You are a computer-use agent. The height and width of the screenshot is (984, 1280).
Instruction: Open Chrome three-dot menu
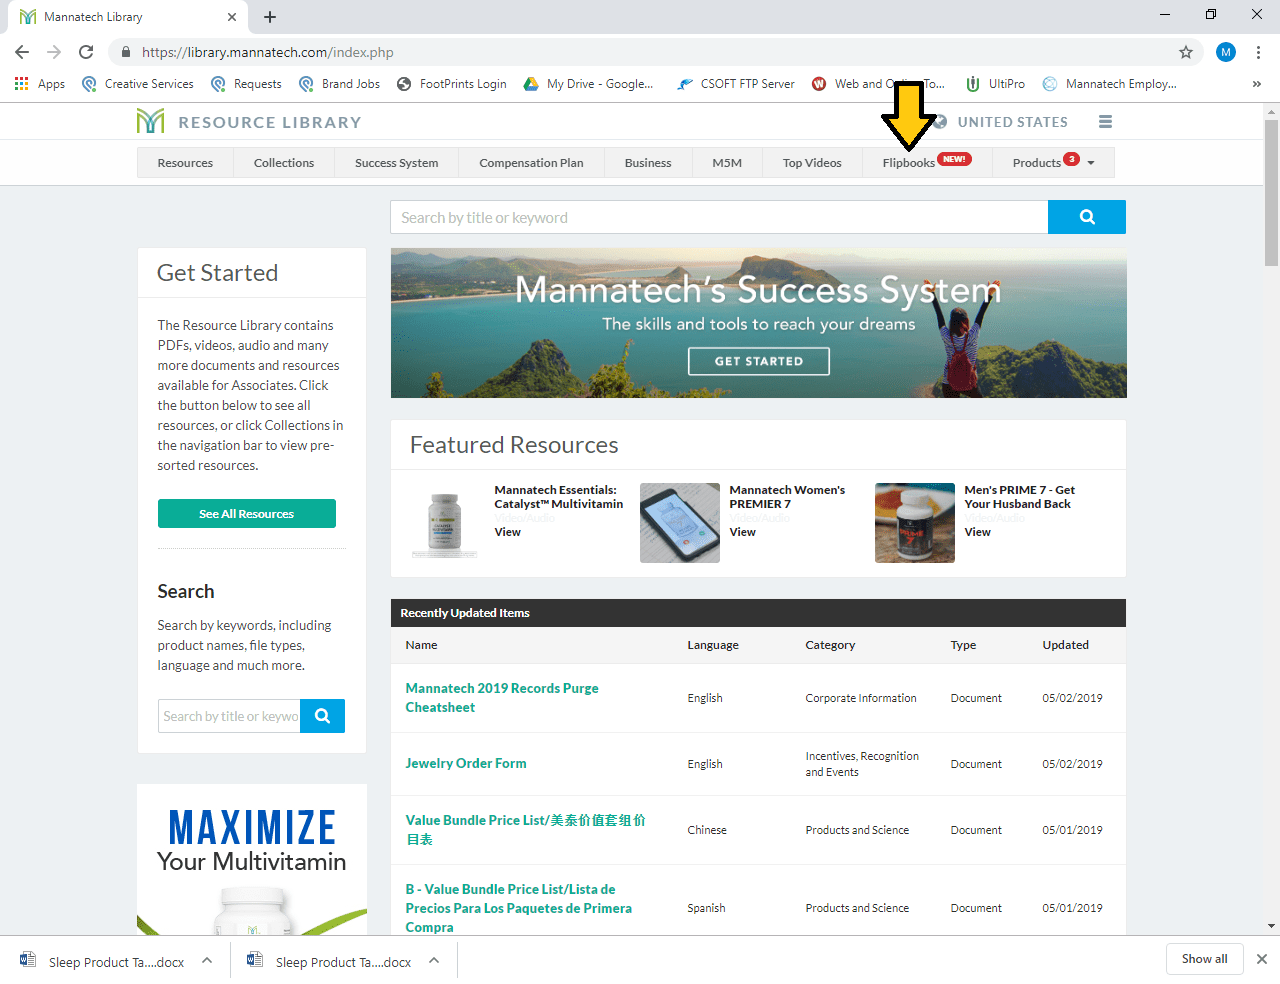tap(1258, 52)
